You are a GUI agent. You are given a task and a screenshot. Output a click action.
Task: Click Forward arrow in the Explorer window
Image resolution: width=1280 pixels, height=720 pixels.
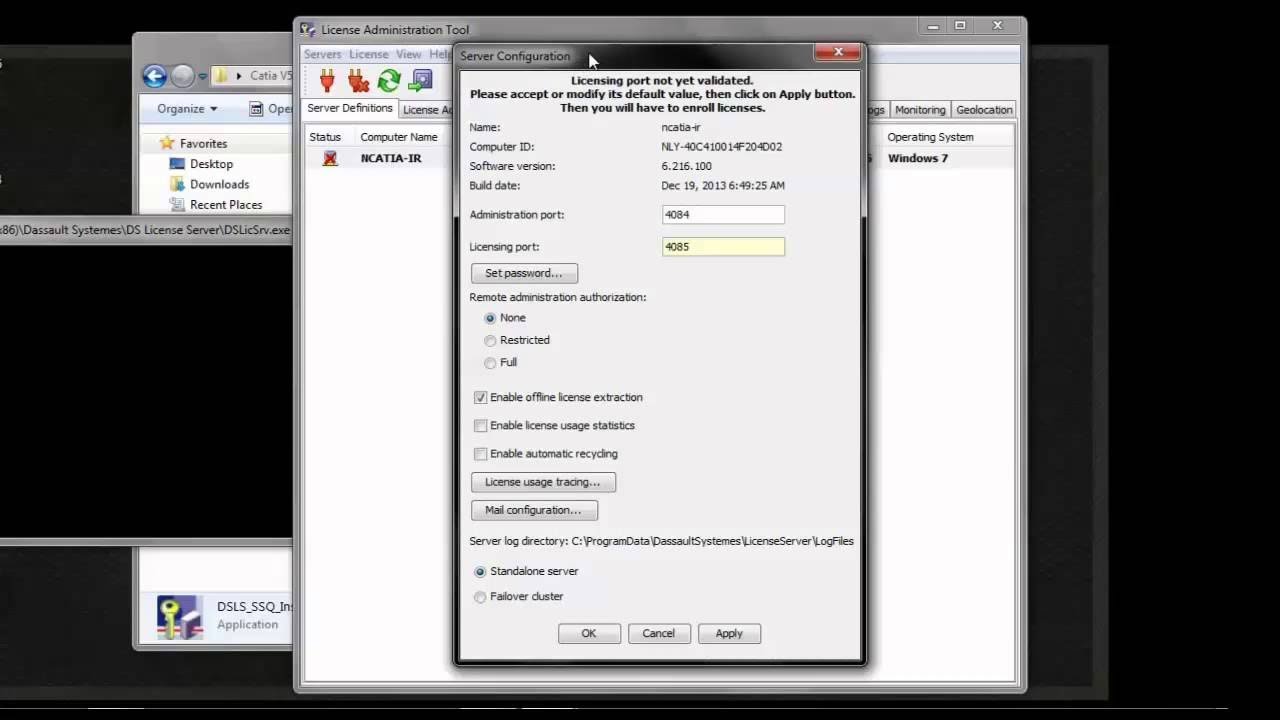point(182,76)
